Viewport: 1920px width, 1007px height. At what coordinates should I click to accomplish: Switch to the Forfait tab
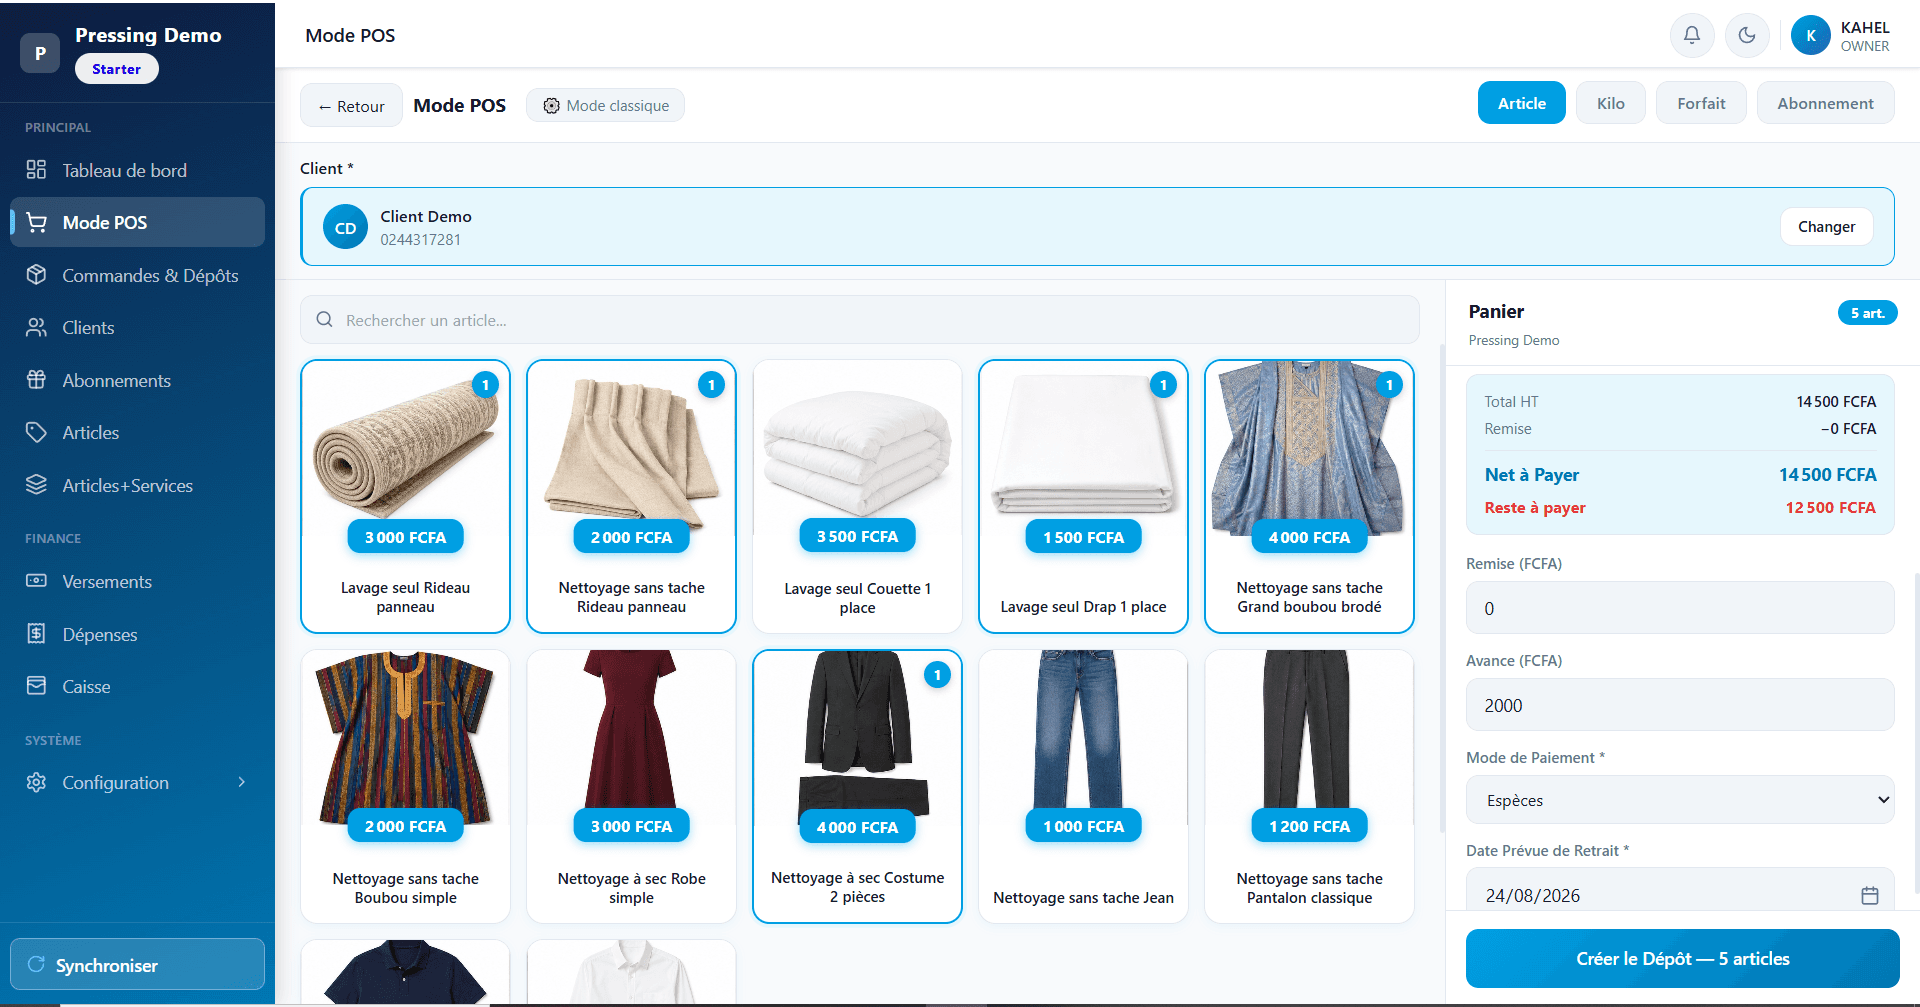click(x=1701, y=103)
